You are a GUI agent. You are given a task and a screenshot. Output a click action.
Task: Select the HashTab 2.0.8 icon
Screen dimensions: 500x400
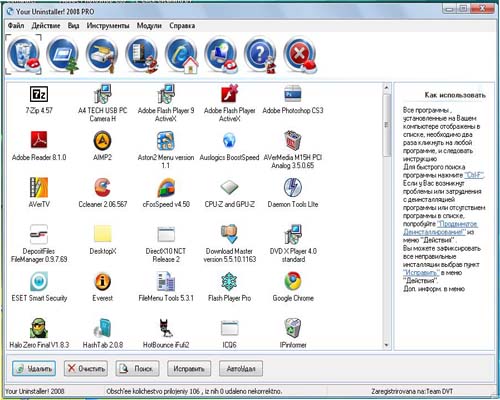pyautogui.click(x=102, y=328)
